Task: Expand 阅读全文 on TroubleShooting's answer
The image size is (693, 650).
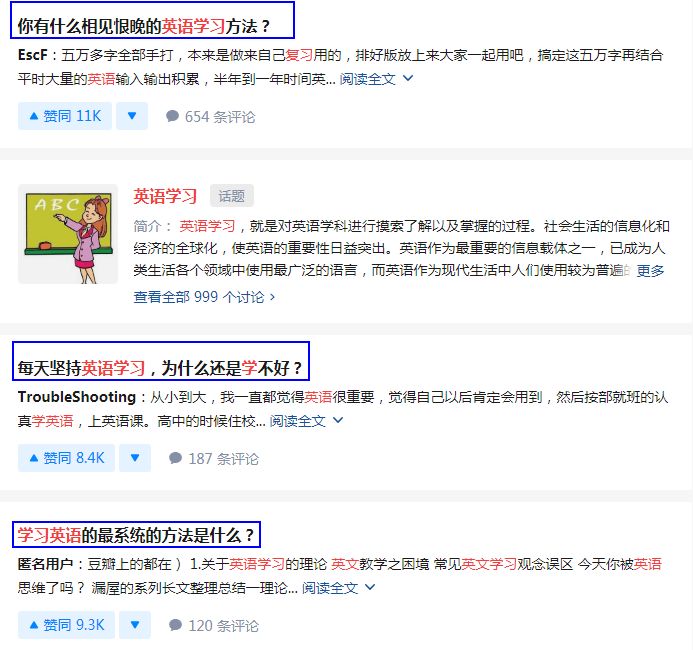Action: click(306, 421)
